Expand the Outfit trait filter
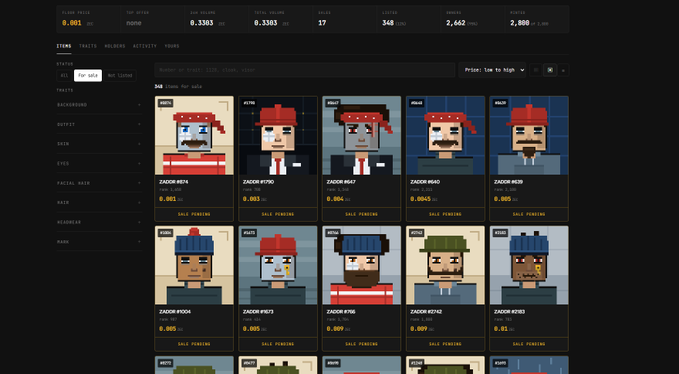 coord(99,124)
